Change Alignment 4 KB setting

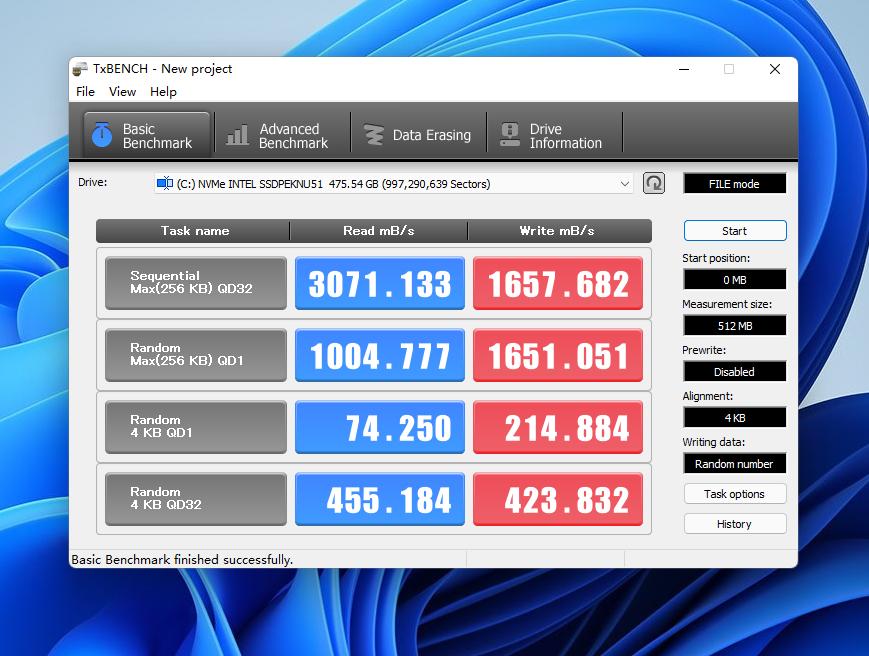click(x=734, y=417)
